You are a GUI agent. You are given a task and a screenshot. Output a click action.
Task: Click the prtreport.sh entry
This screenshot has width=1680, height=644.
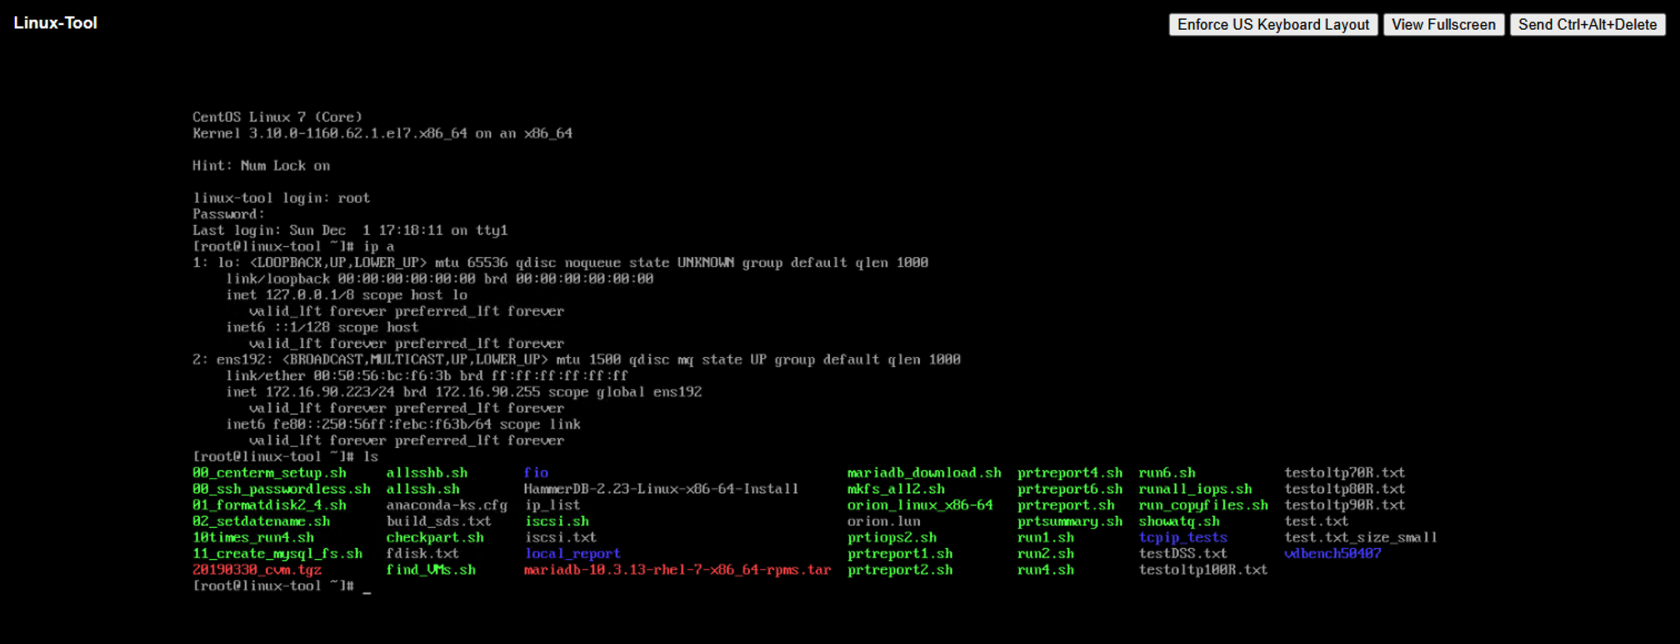pos(1066,505)
